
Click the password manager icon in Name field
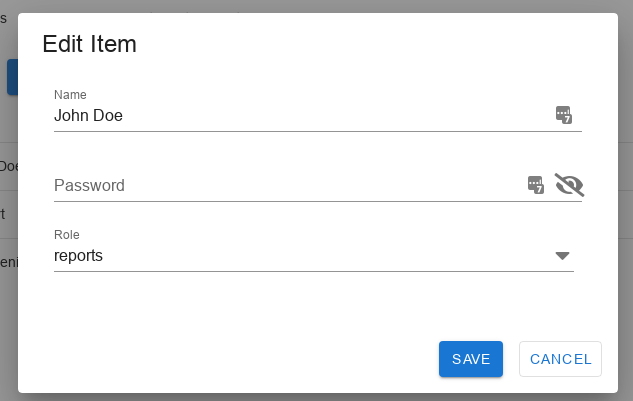pos(564,115)
